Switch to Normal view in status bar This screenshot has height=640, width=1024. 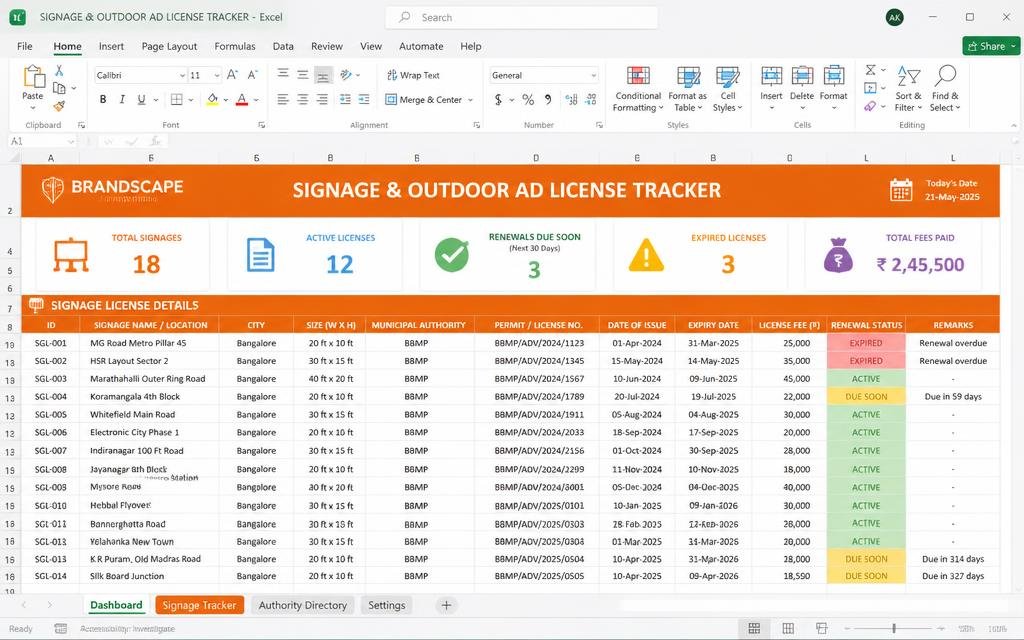(754, 628)
